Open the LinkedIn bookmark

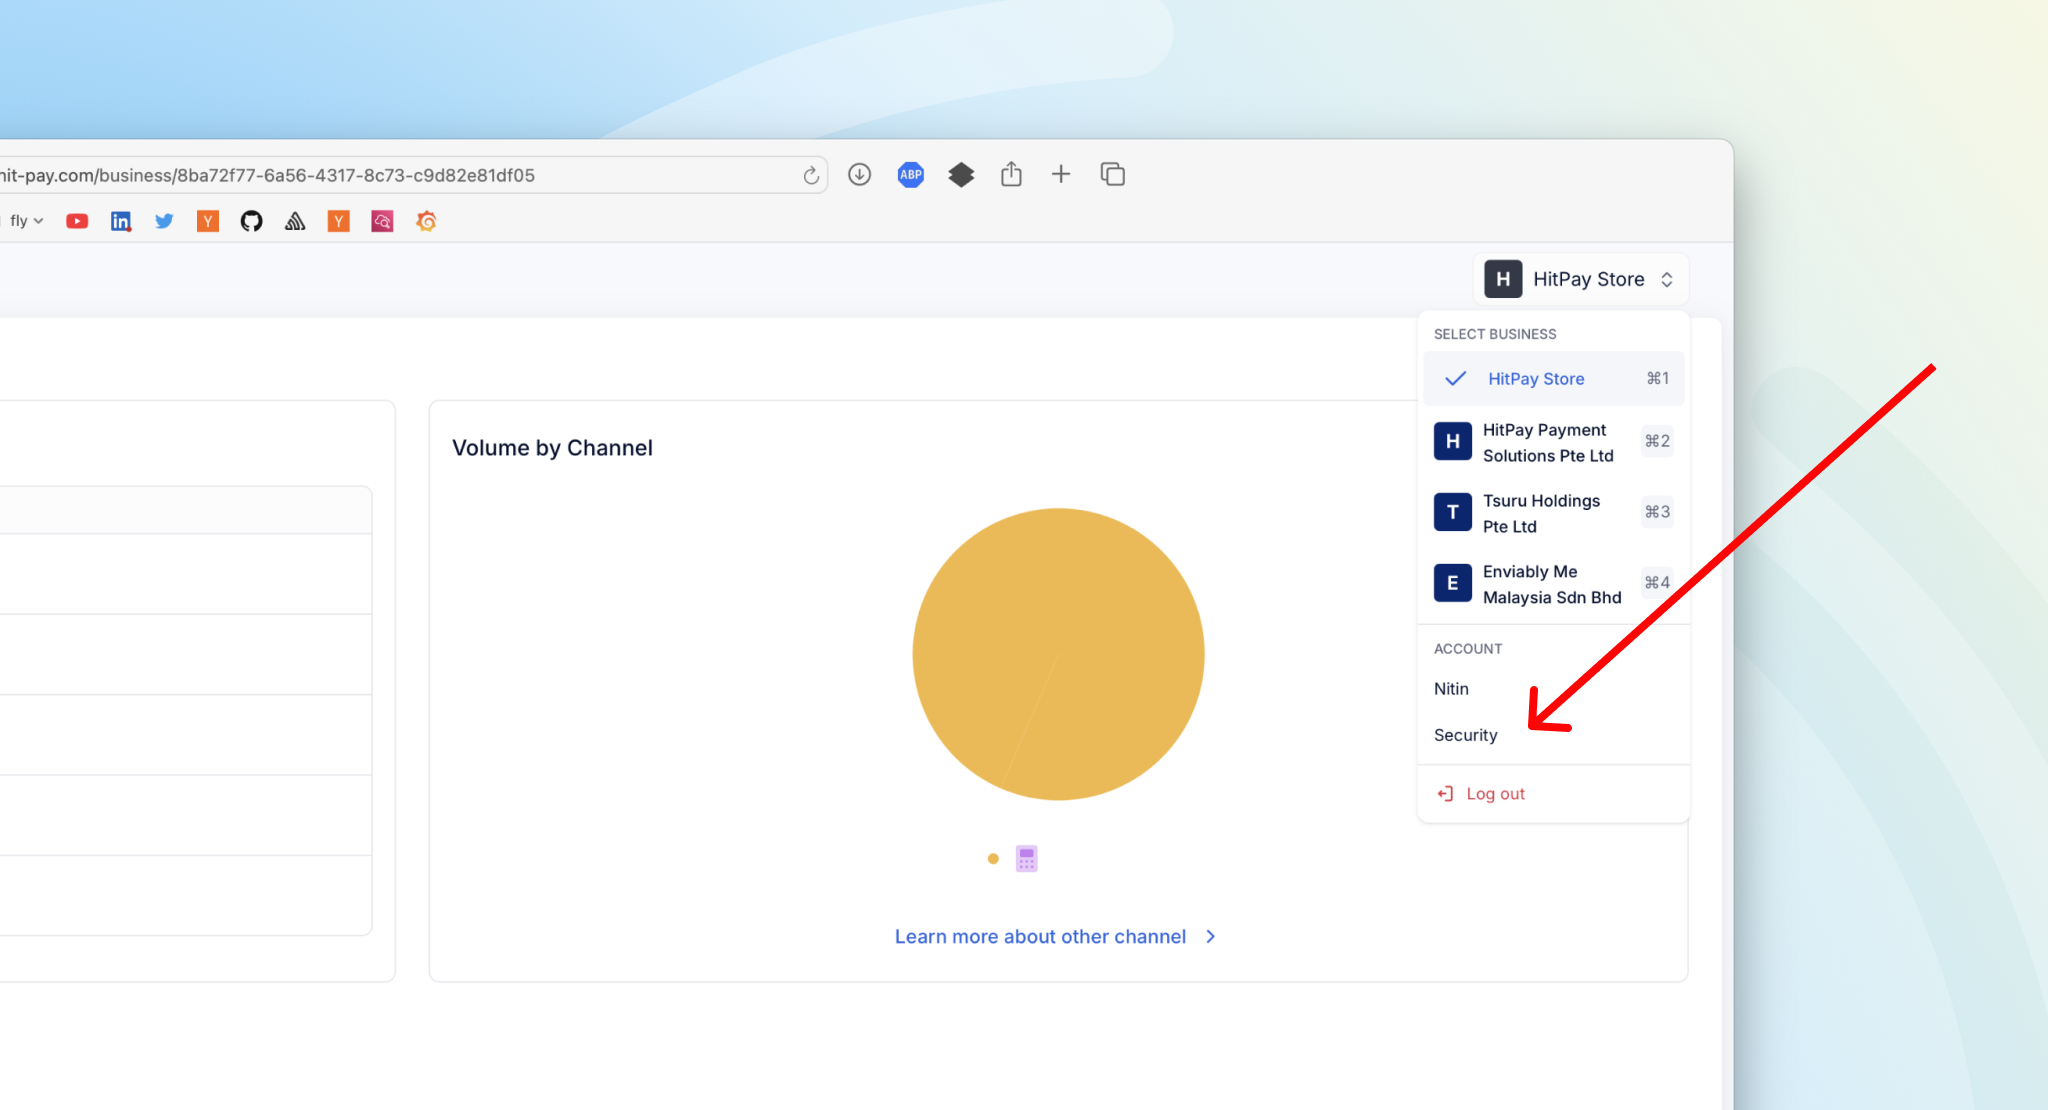coord(121,221)
